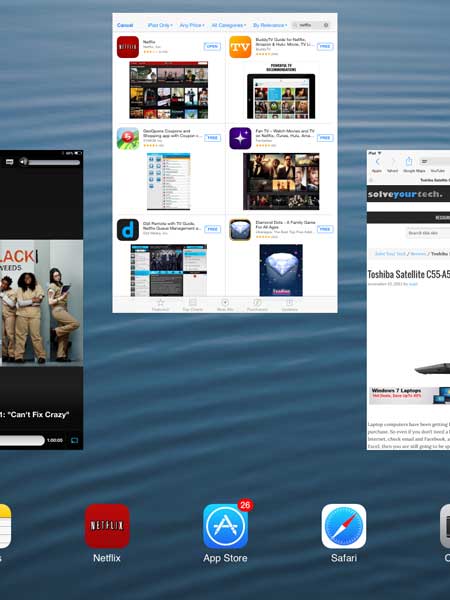Tap the purple Fan TV star icon
The image size is (450, 600).
pos(240,138)
